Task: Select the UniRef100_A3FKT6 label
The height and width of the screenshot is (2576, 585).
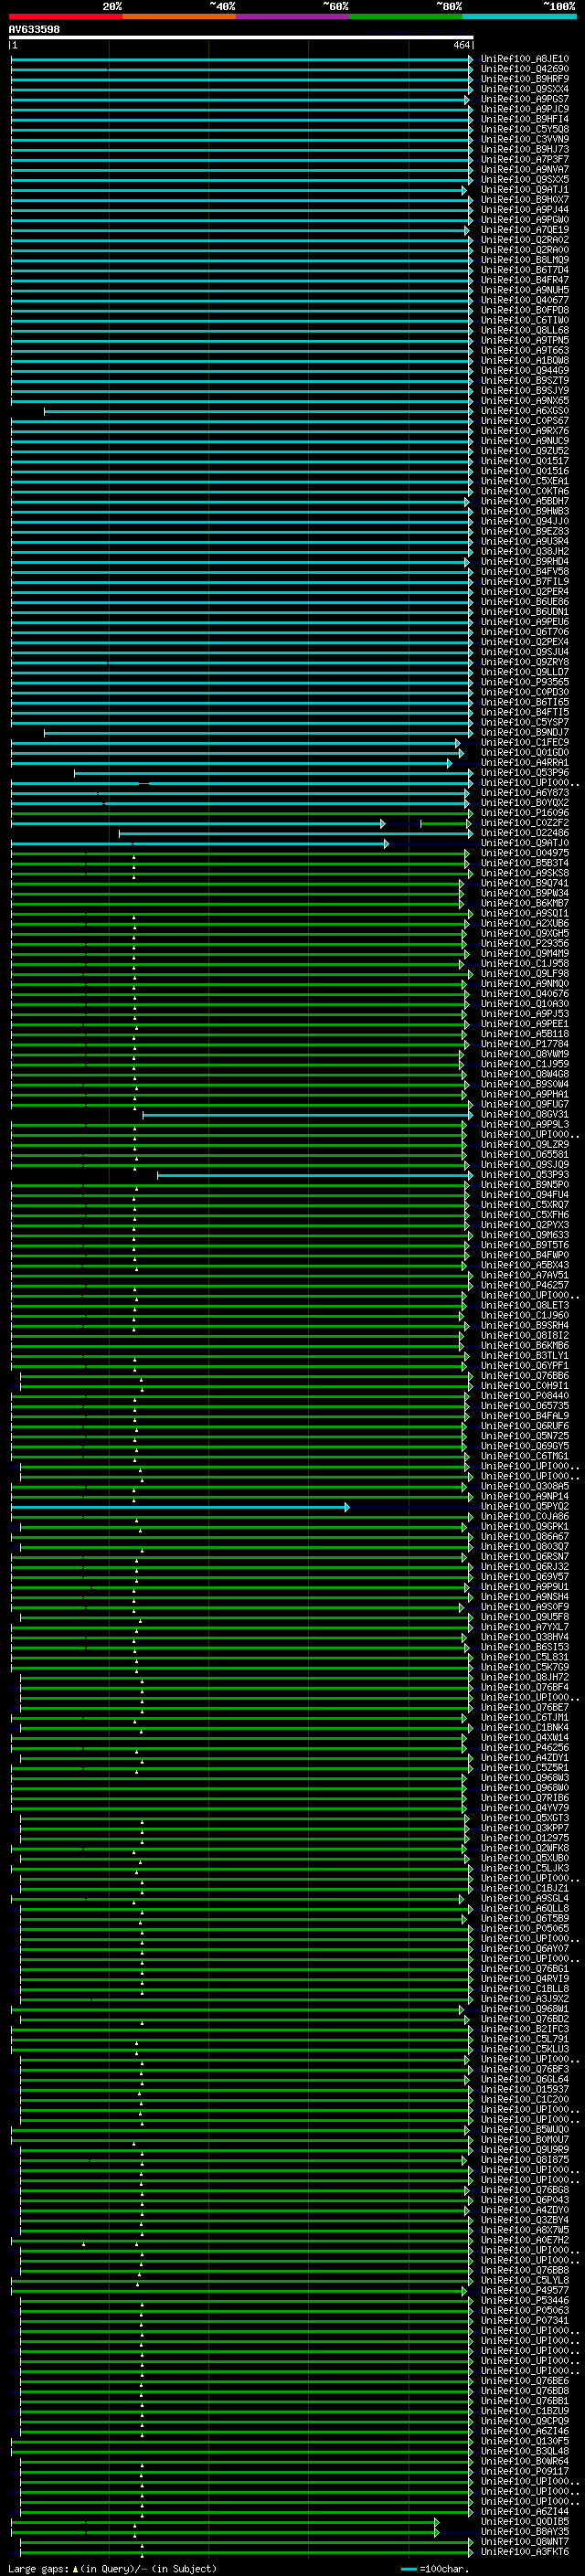Action: tap(525, 2552)
